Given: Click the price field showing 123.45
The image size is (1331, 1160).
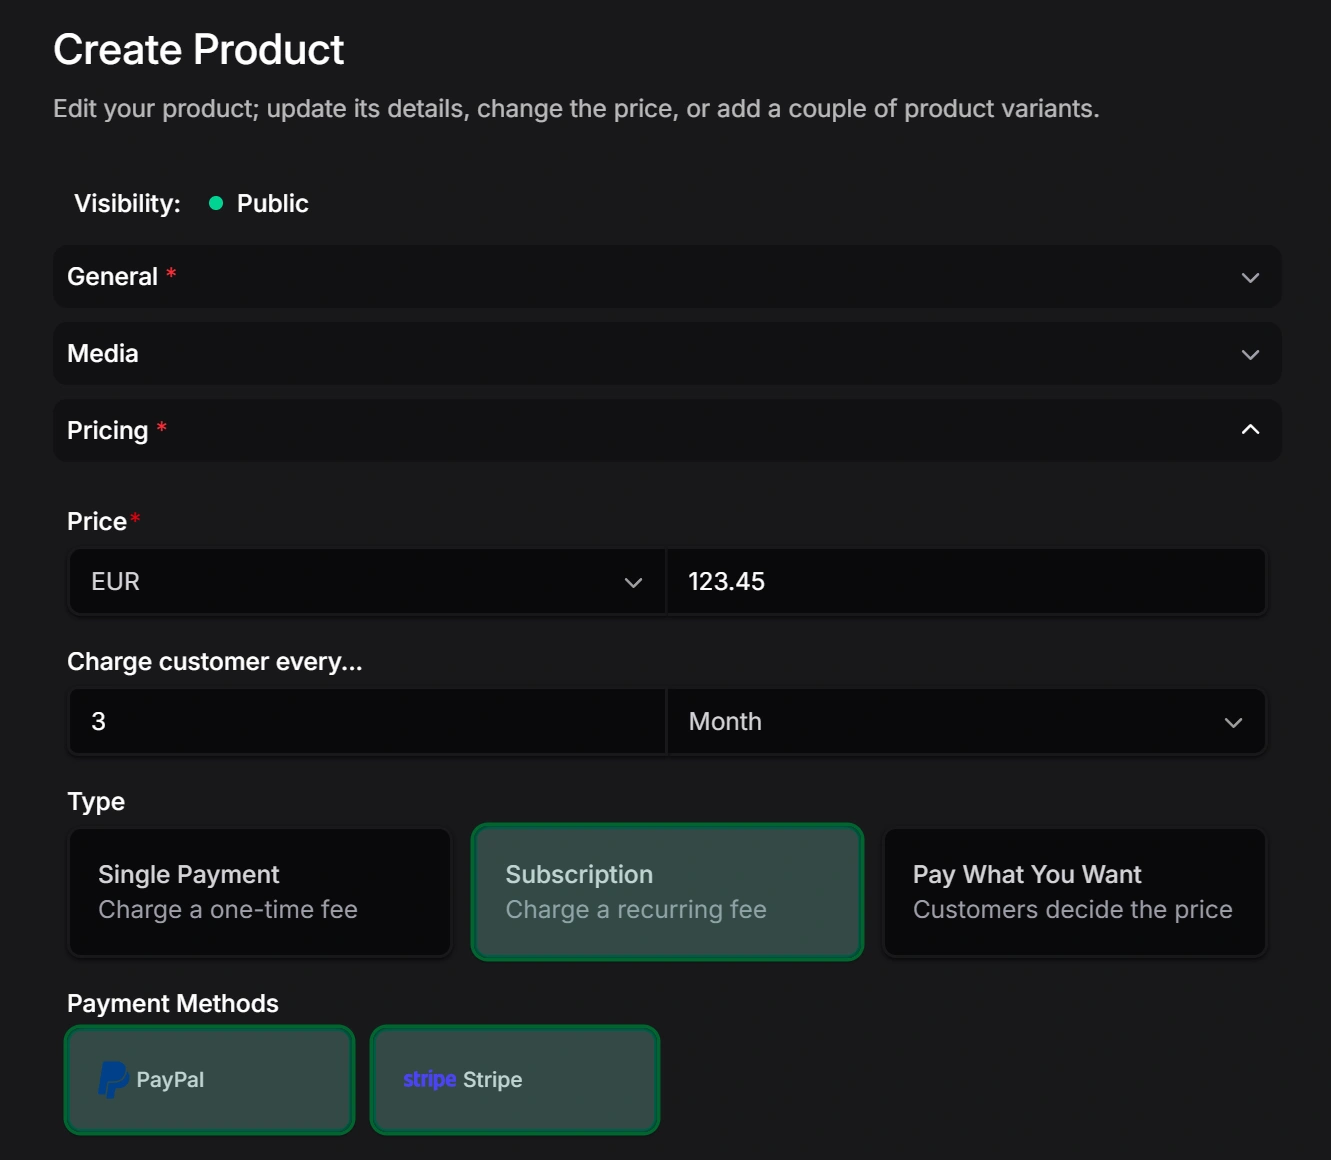Looking at the screenshot, I should click(965, 582).
